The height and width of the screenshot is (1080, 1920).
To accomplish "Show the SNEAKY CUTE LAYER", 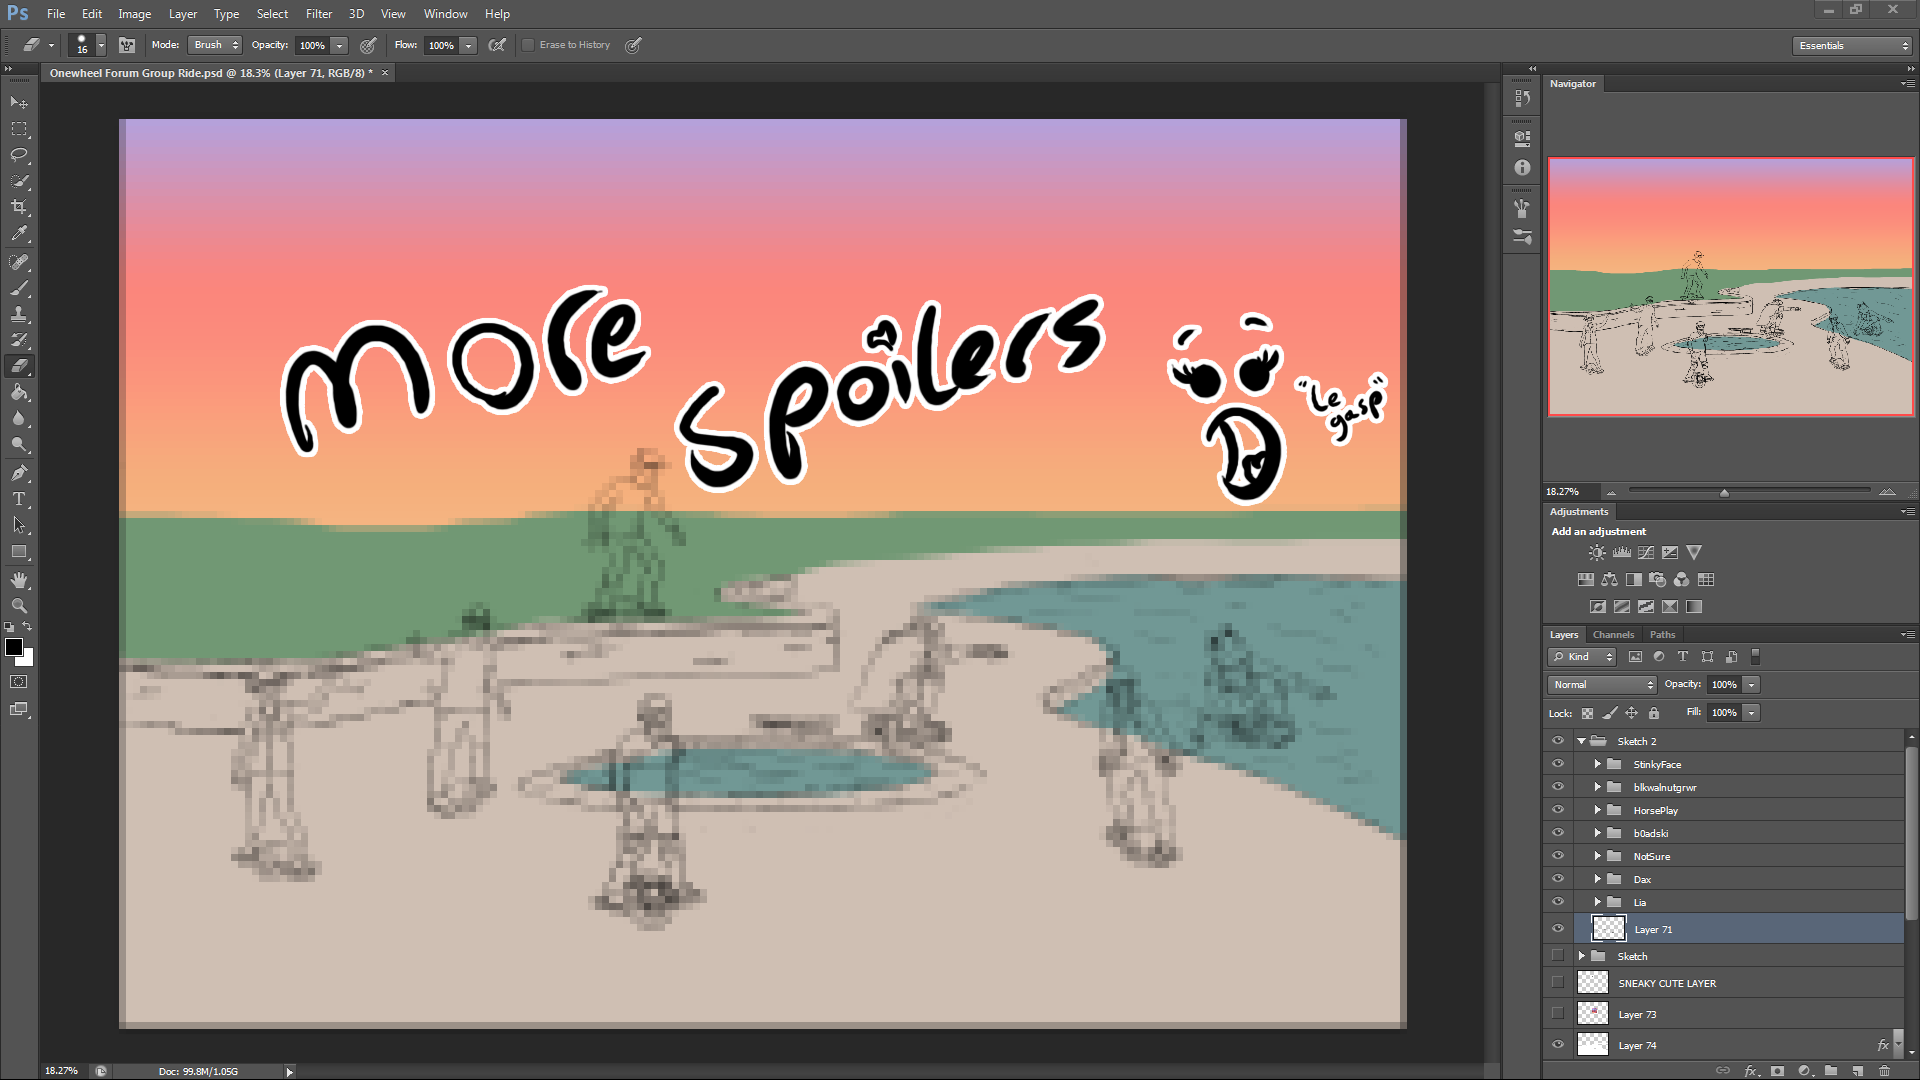I will 1557,983.
